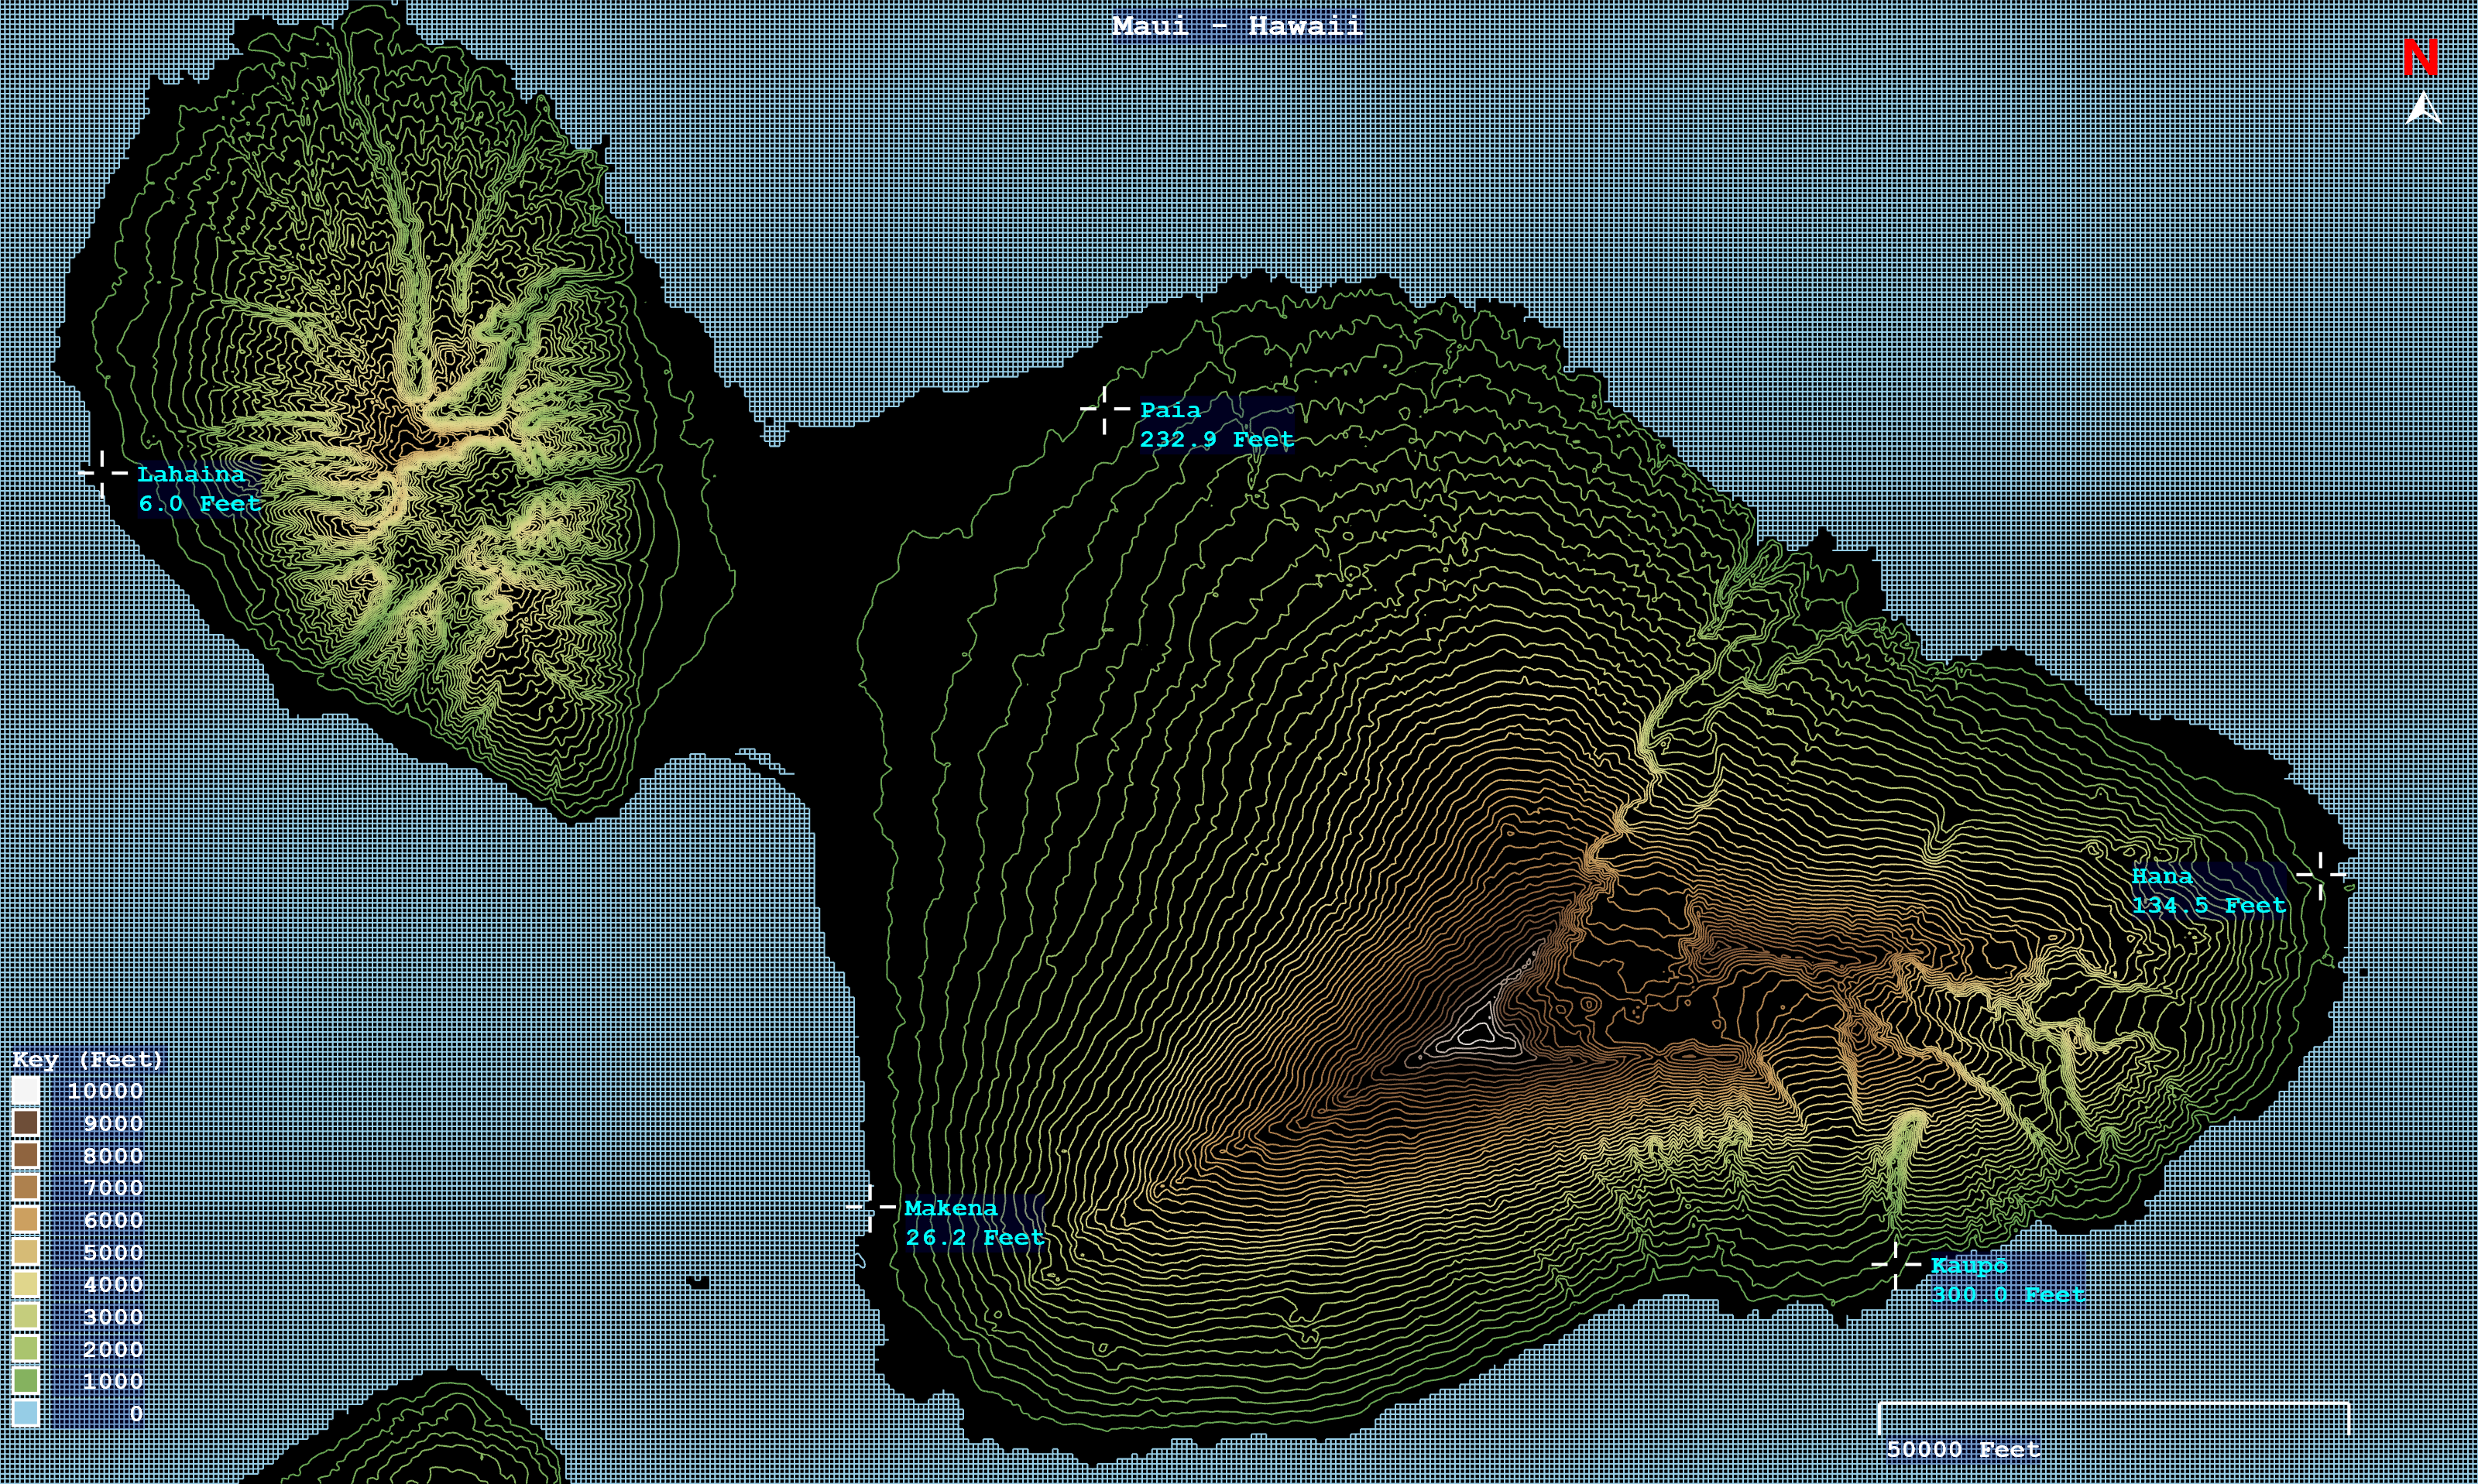2478x1484 pixels.
Task: Click the '5000' legend value text
Action: click(x=113, y=1252)
